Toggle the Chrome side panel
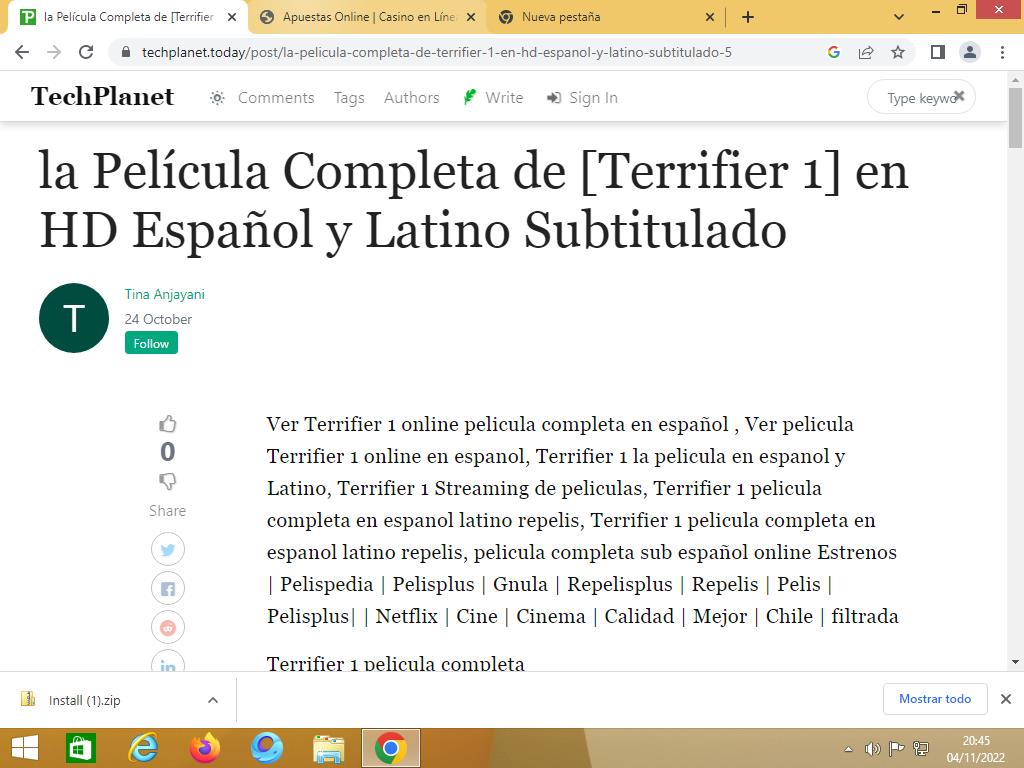1024x768 pixels. pyautogui.click(x=937, y=52)
